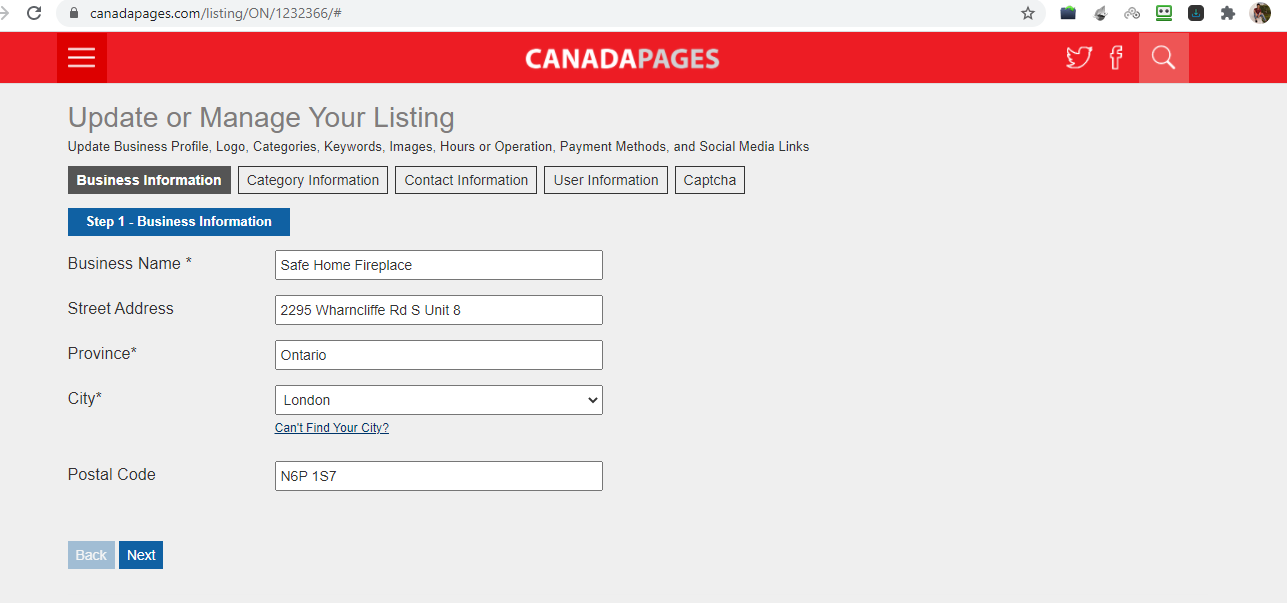The height and width of the screenshot is (603, 1287).
Task: Focus the Postal Code input field
Action: [439, 476]
